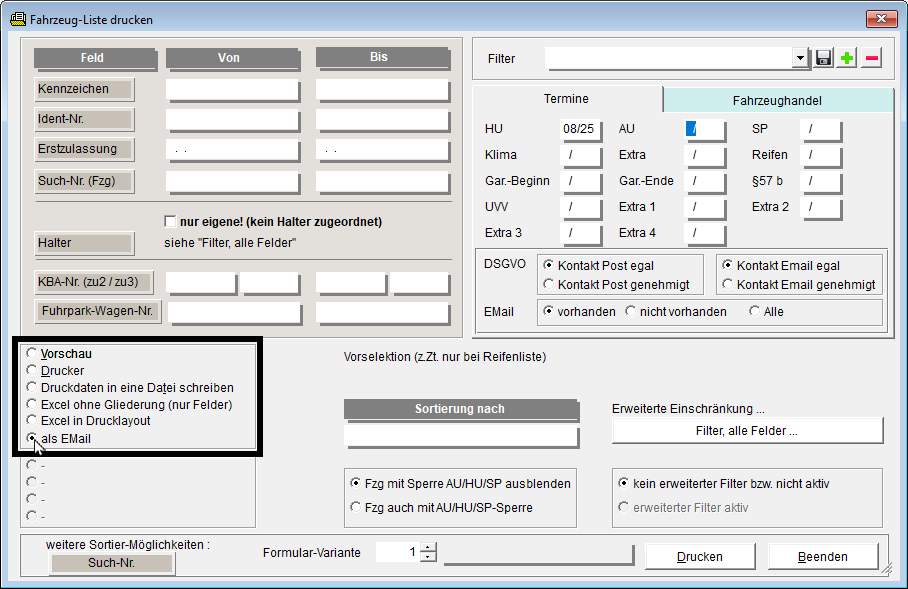Click the Erstzulassung field button

tap(84, 149)
